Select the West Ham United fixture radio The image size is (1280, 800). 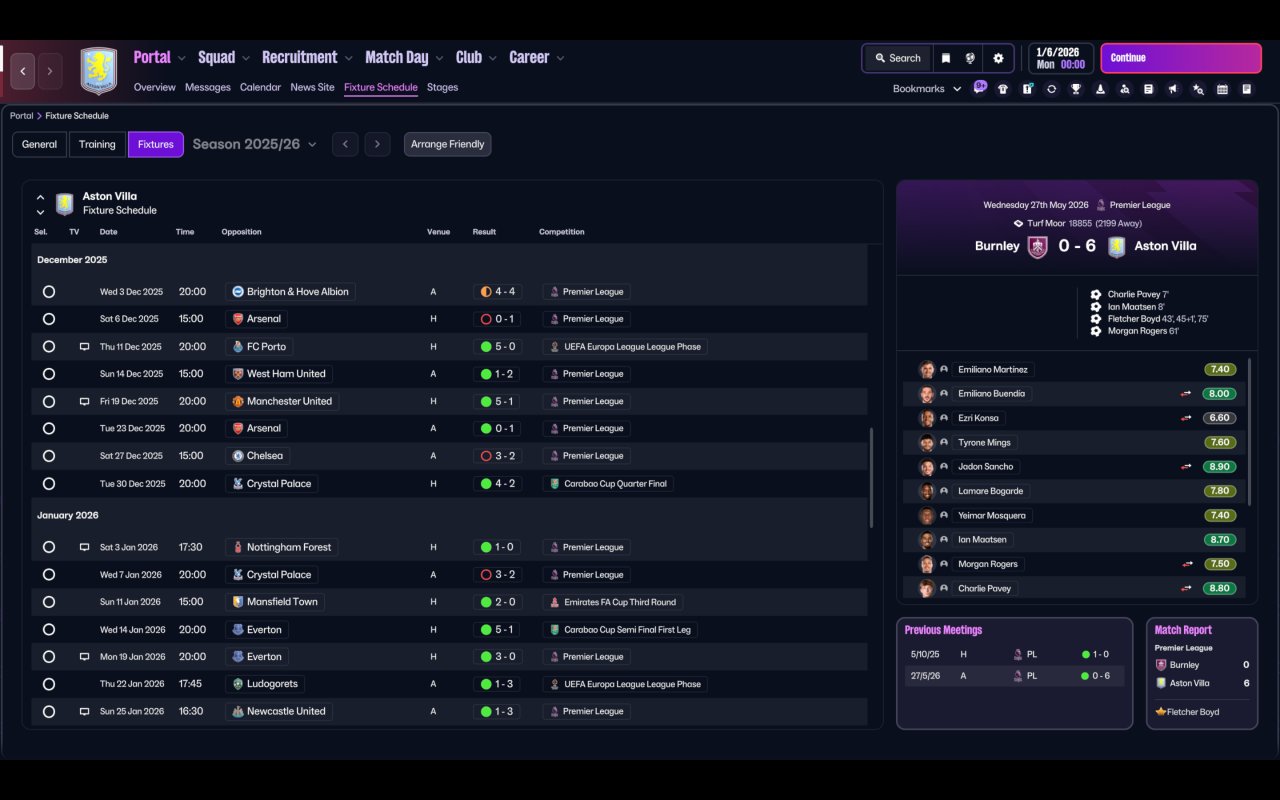click(x=49, y=374)
